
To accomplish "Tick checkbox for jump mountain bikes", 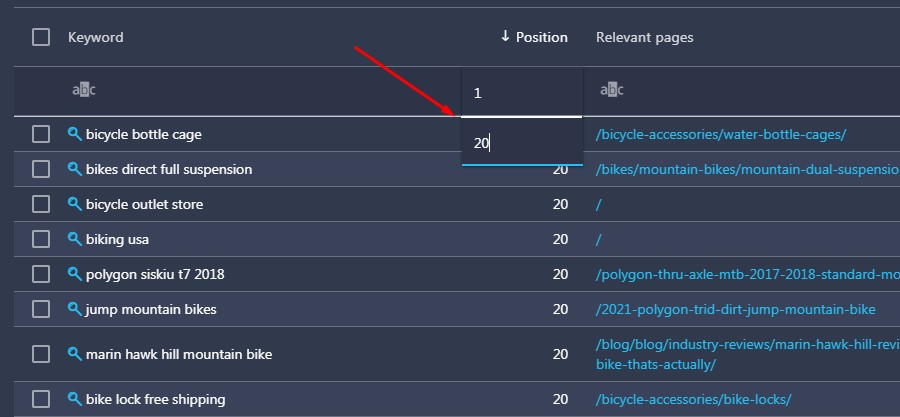I will tap(41, 309).
